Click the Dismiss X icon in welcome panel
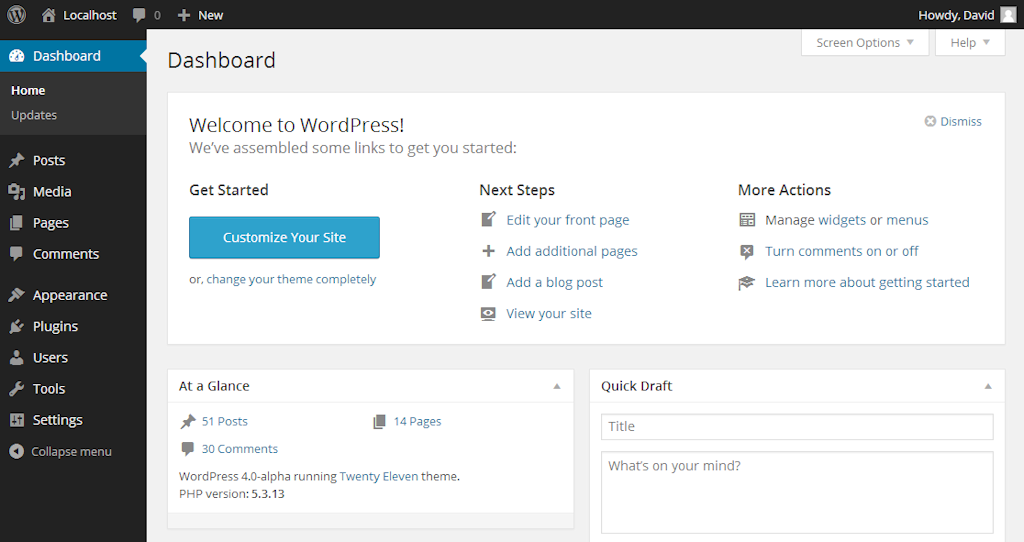Viewport: 1024px width, 542px height. (x=931, y=121)
